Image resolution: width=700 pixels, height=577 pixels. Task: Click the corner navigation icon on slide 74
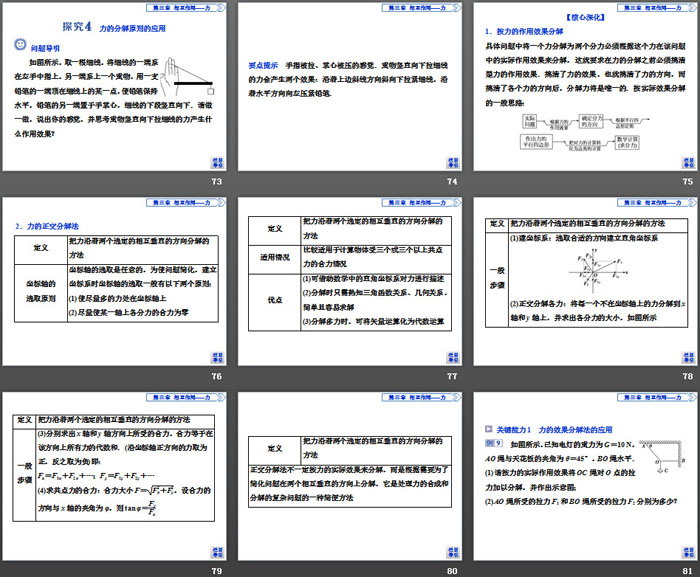(453, 163)
